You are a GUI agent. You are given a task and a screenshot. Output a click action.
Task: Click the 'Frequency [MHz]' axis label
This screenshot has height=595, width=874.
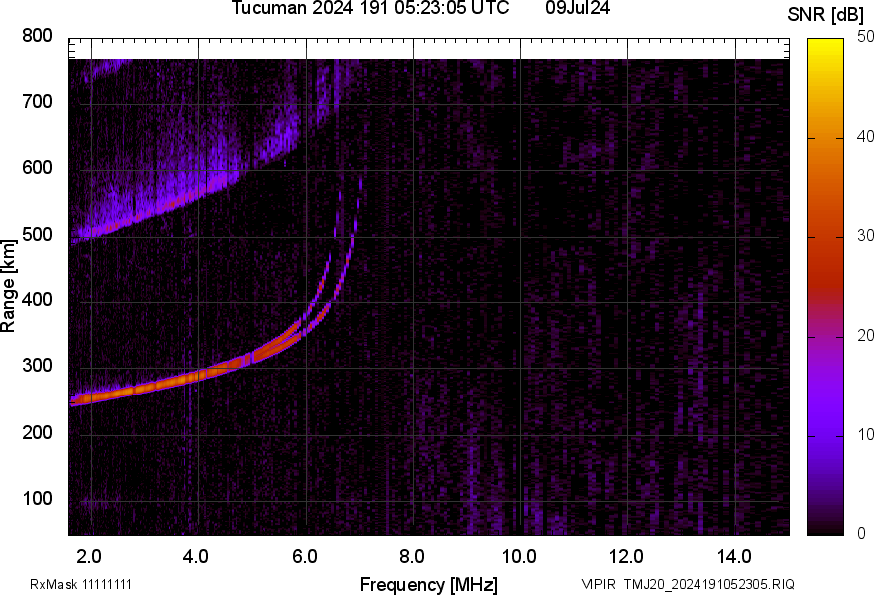point(429,585)
